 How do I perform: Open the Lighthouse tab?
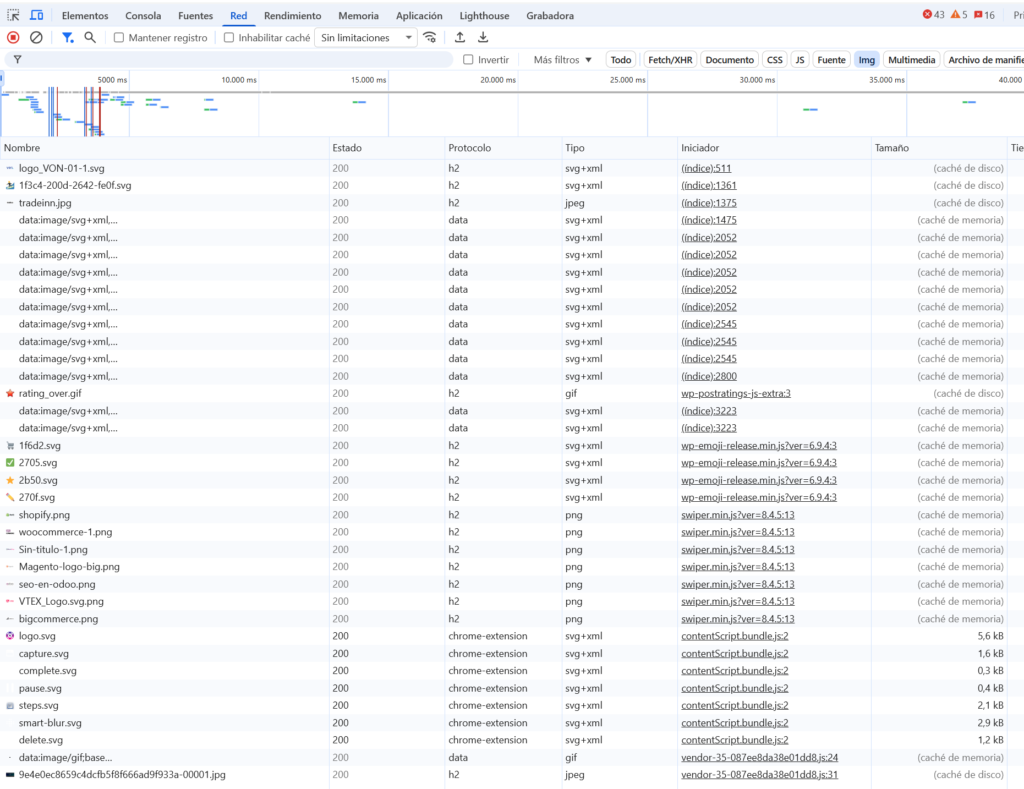click(484, 16)
